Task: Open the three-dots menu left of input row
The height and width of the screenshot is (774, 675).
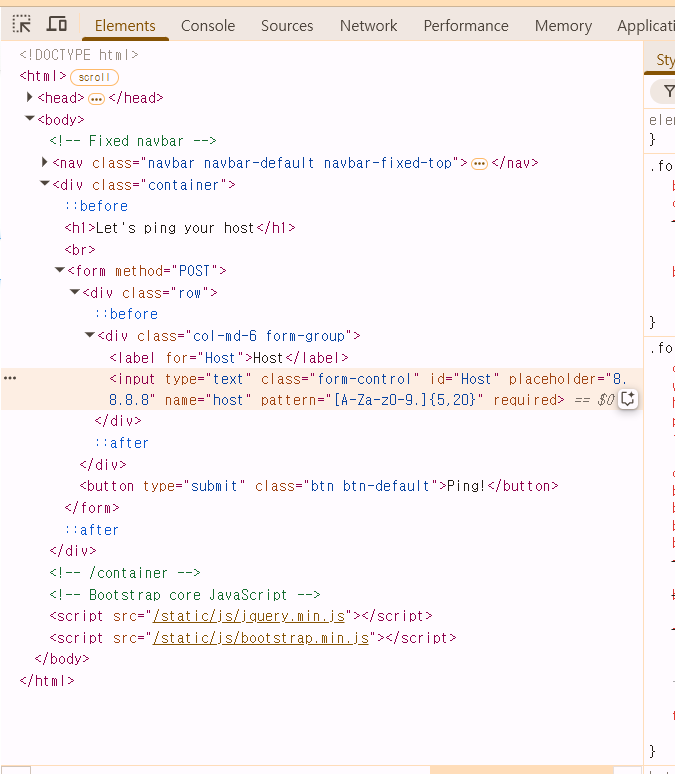Action: point(10,378)
